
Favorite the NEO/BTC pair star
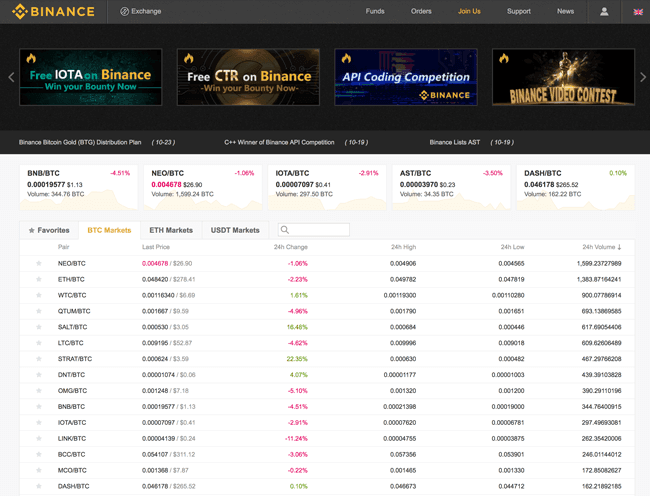click(x=39, y=263)
